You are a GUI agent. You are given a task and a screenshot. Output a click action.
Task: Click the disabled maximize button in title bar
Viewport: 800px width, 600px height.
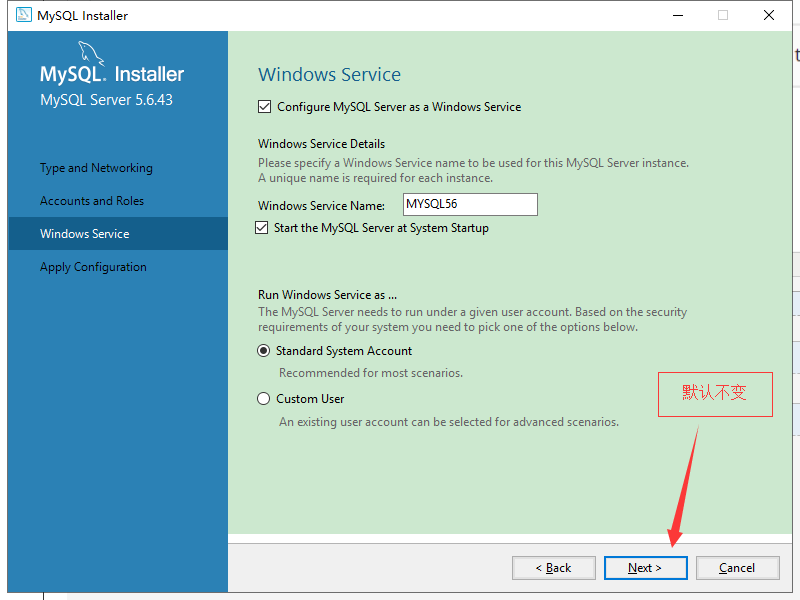pyautogui.click(x=723, y=15)
